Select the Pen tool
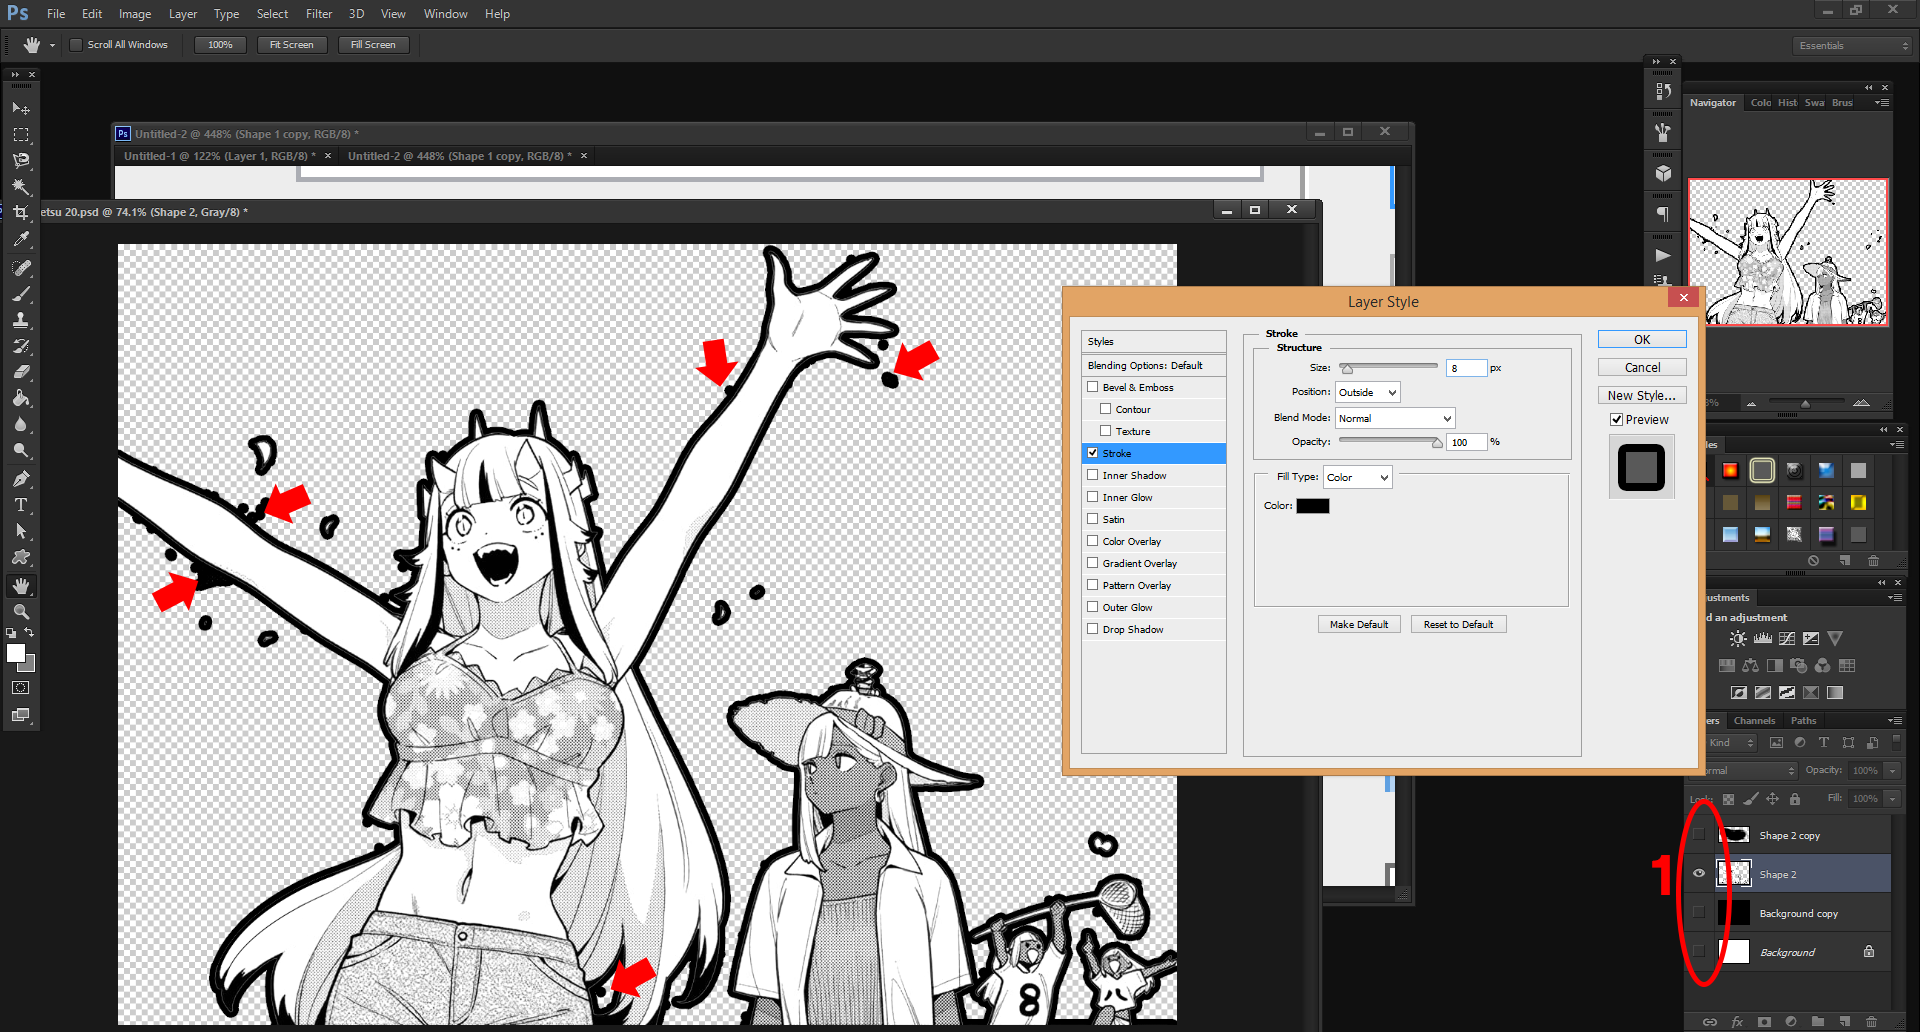Screen dimensions: 1920x1032 pos(21,479)
